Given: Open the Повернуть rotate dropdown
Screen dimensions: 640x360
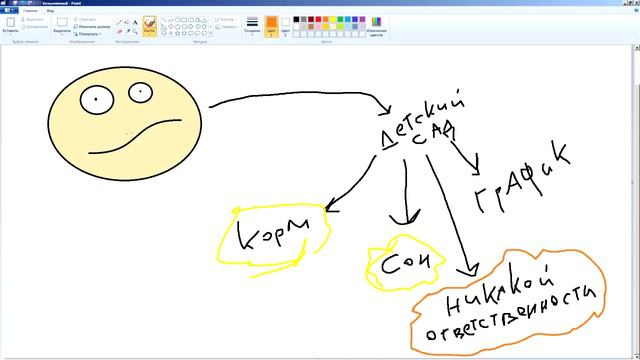Looking at the screenshot, I should 88,34.
